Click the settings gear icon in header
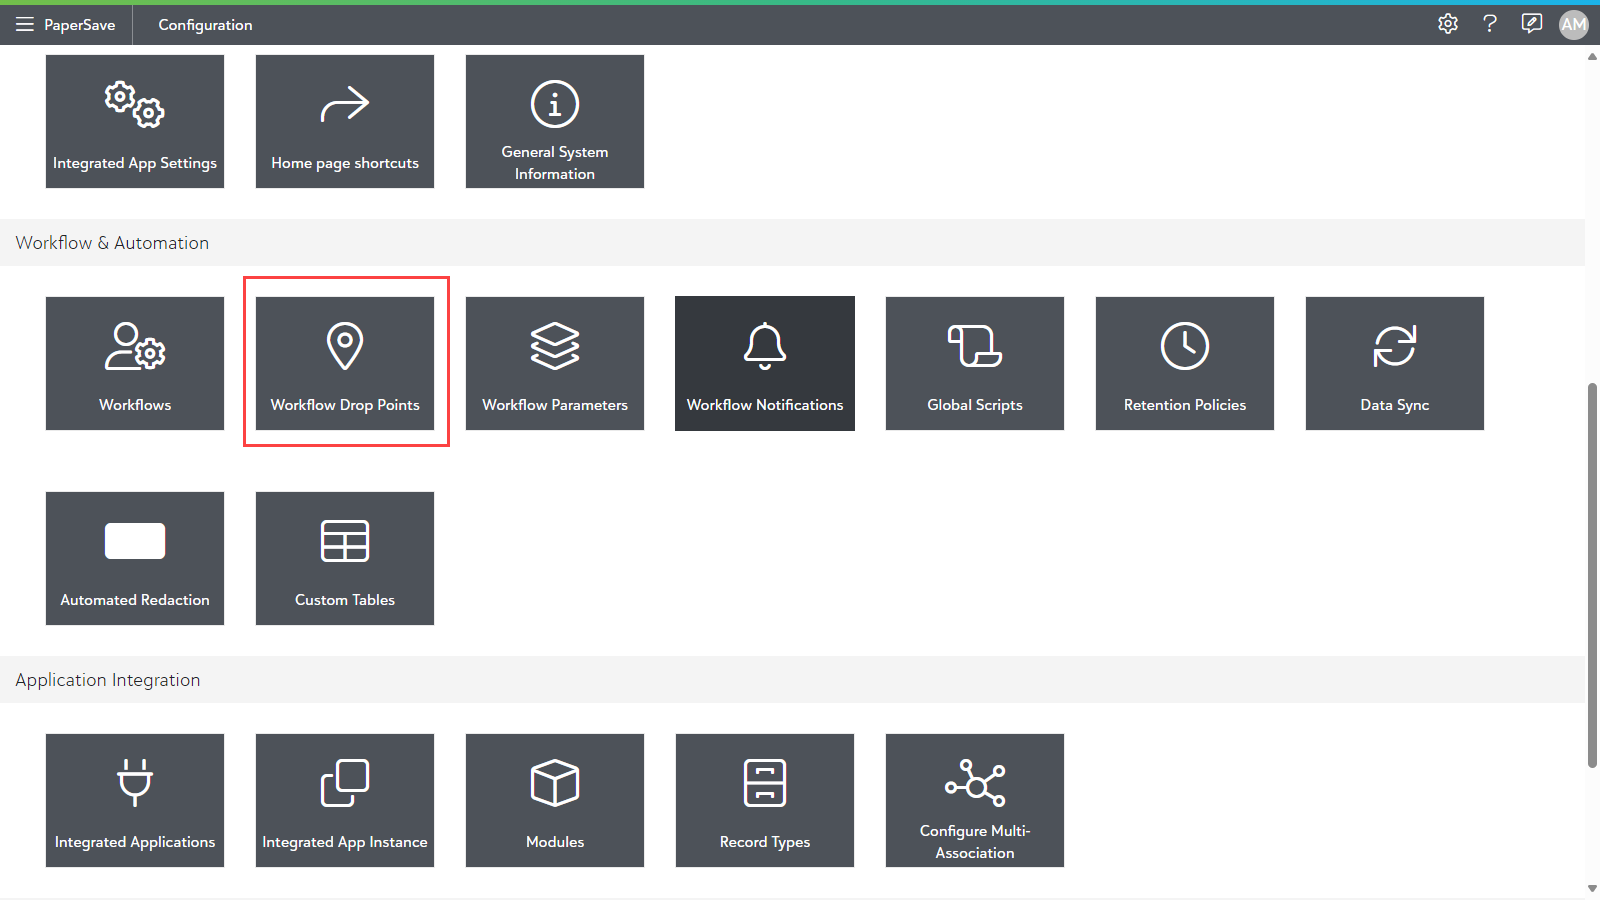Viewport: 1600px width, 900px height. pyautogui.click(x=1447, y=24)
